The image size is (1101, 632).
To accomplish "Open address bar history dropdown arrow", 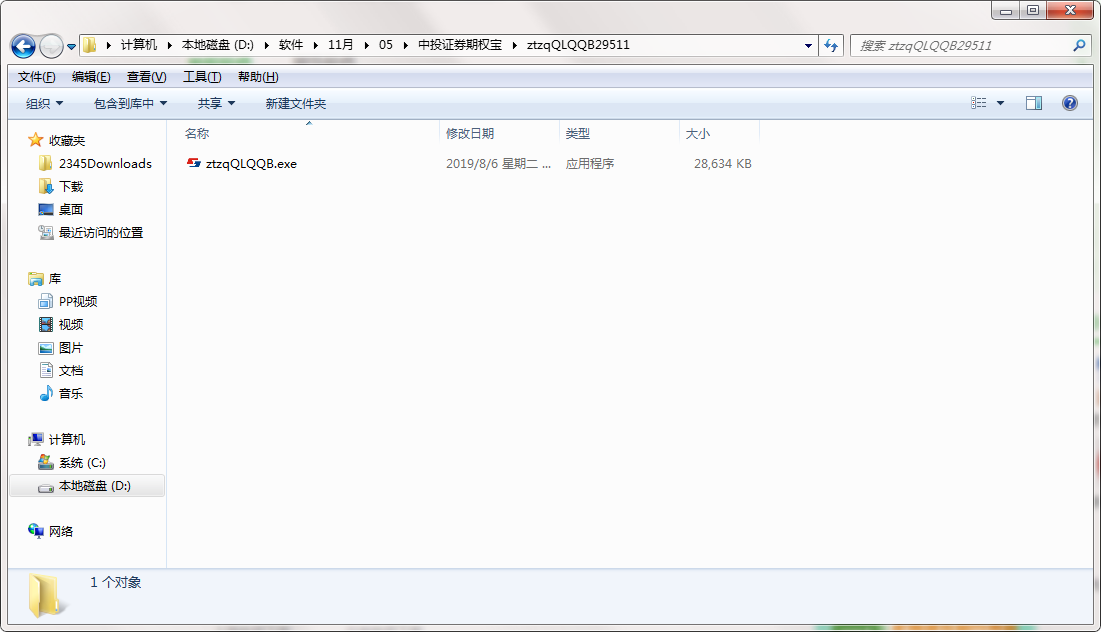I will click(808, 46).
